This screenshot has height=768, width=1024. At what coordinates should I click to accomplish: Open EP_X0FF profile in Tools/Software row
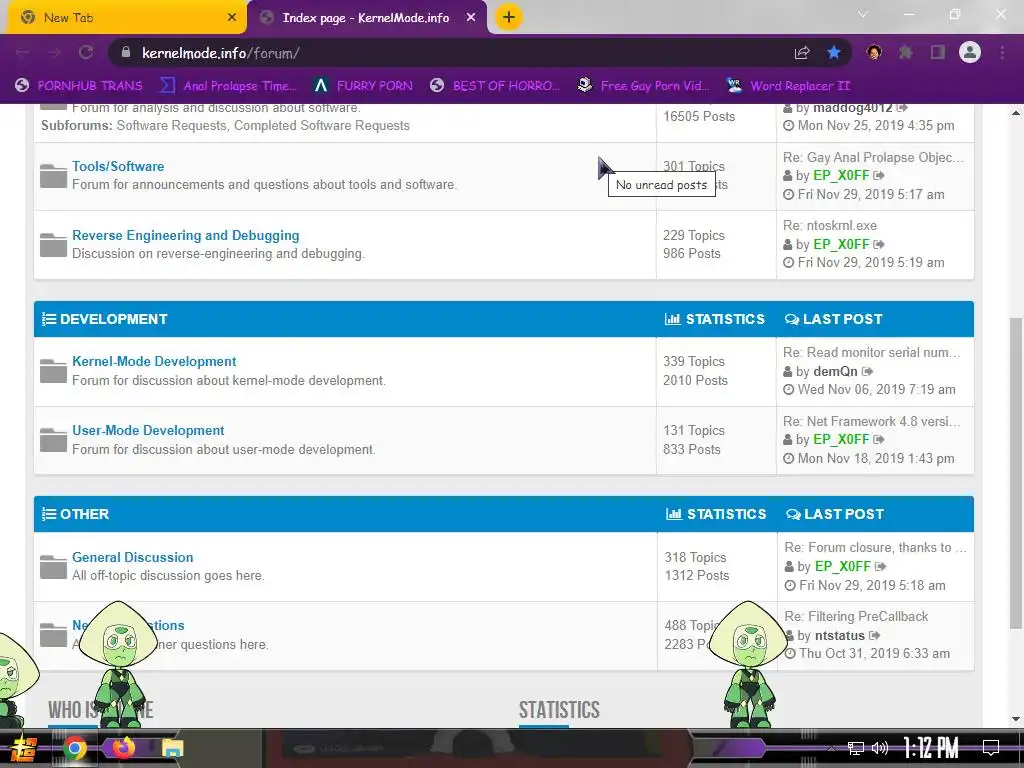click(x=841, y=176)
